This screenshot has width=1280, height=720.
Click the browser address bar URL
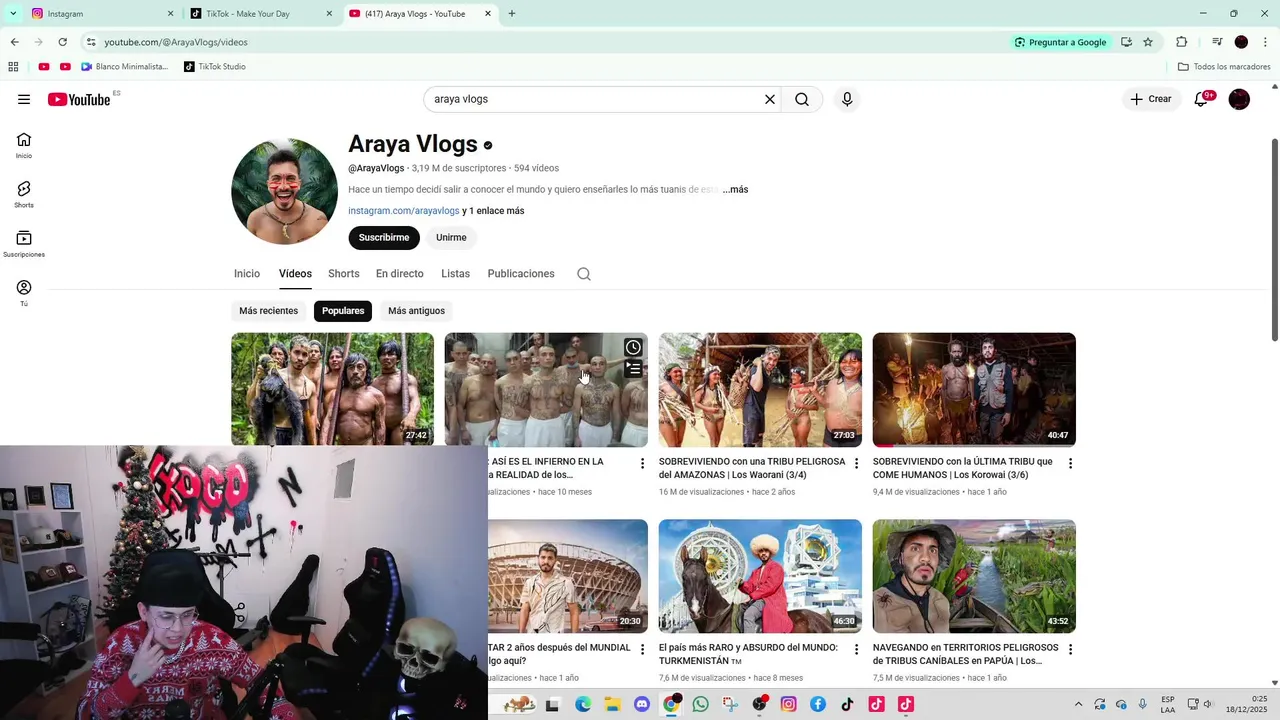pyautogui.click(x=176, y=42)
